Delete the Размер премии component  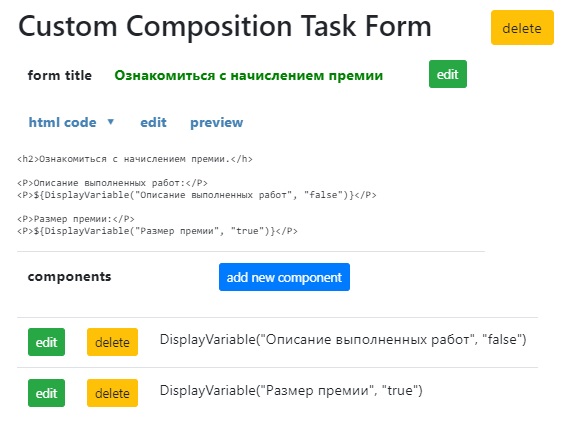112,393
